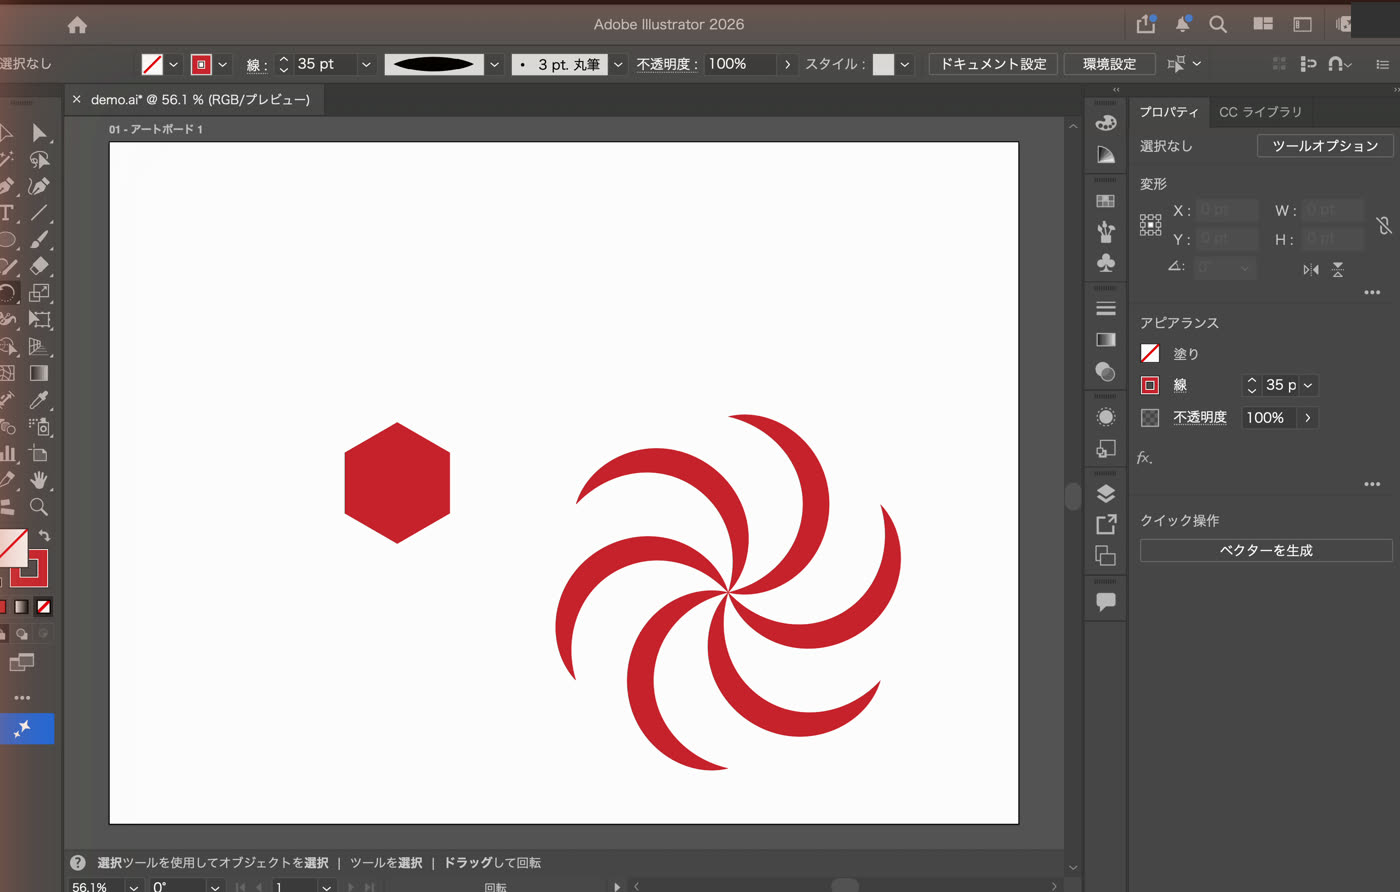The height and width of the screenshot is (892, 1400).
Task: Click the ドキュメント設定 button
Action: point(993,64)
